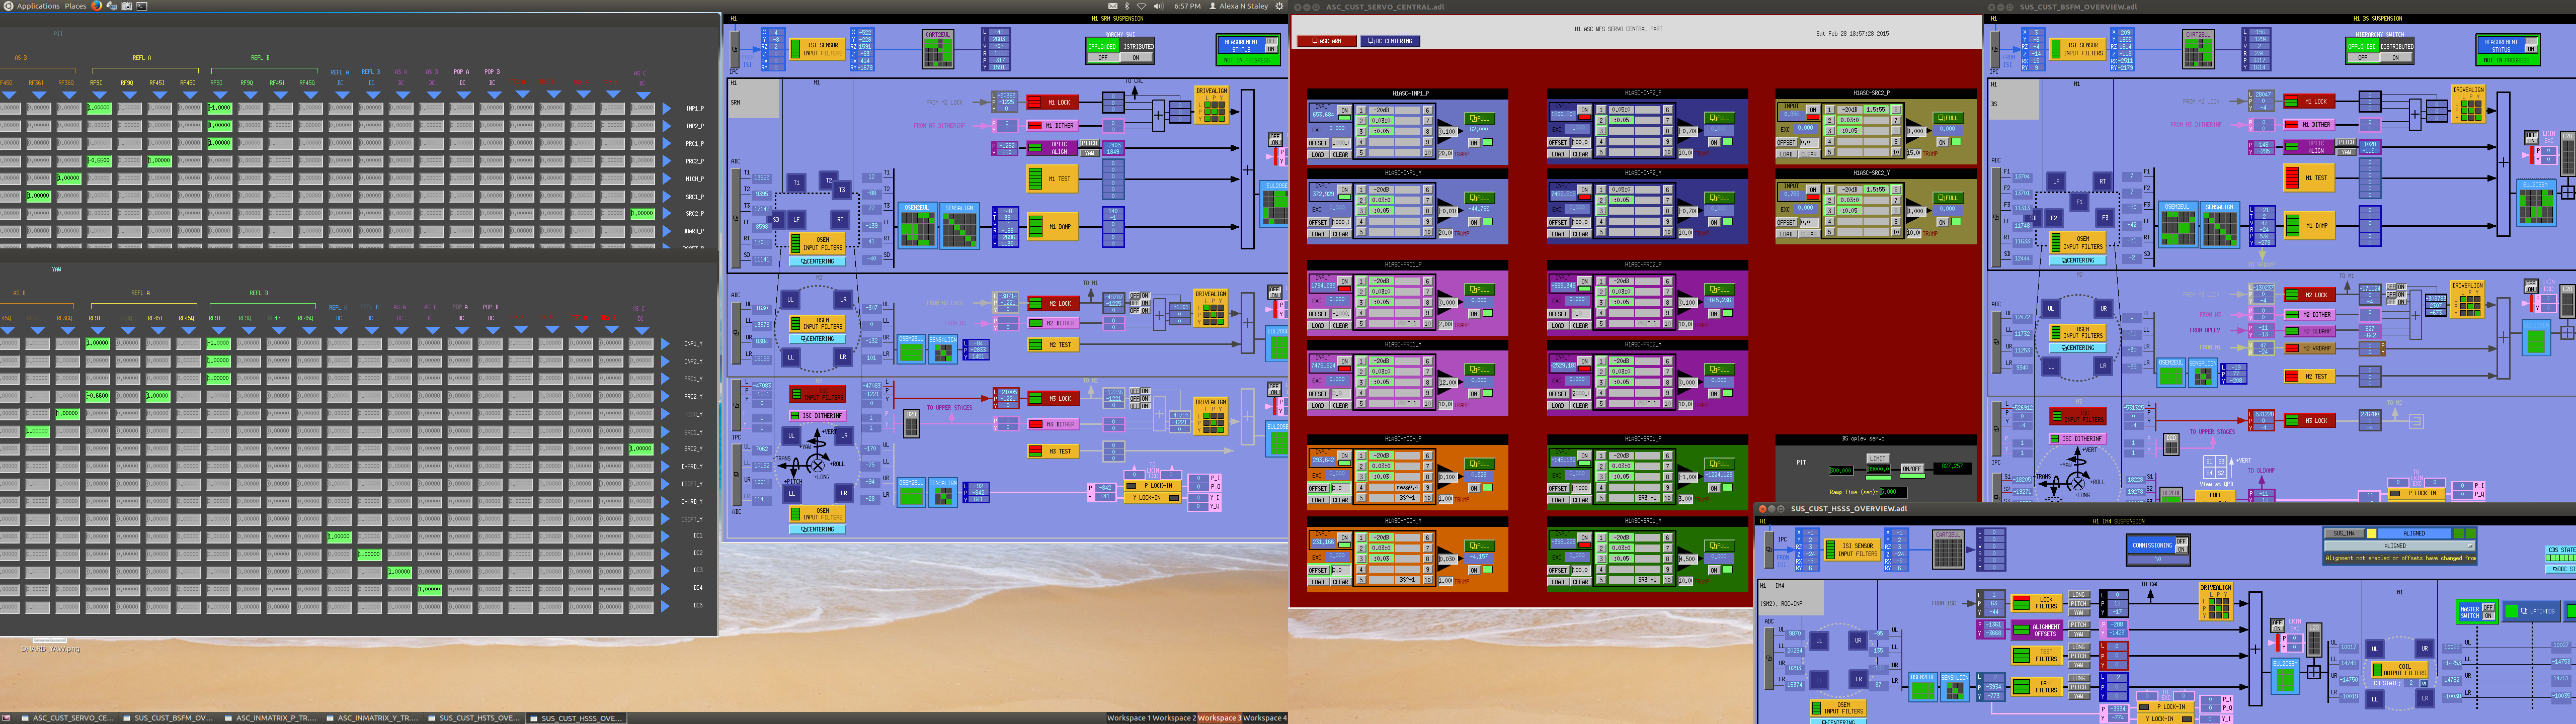
Task: Click the T1 OSEM block in SRM window
Action: point(796,183)
